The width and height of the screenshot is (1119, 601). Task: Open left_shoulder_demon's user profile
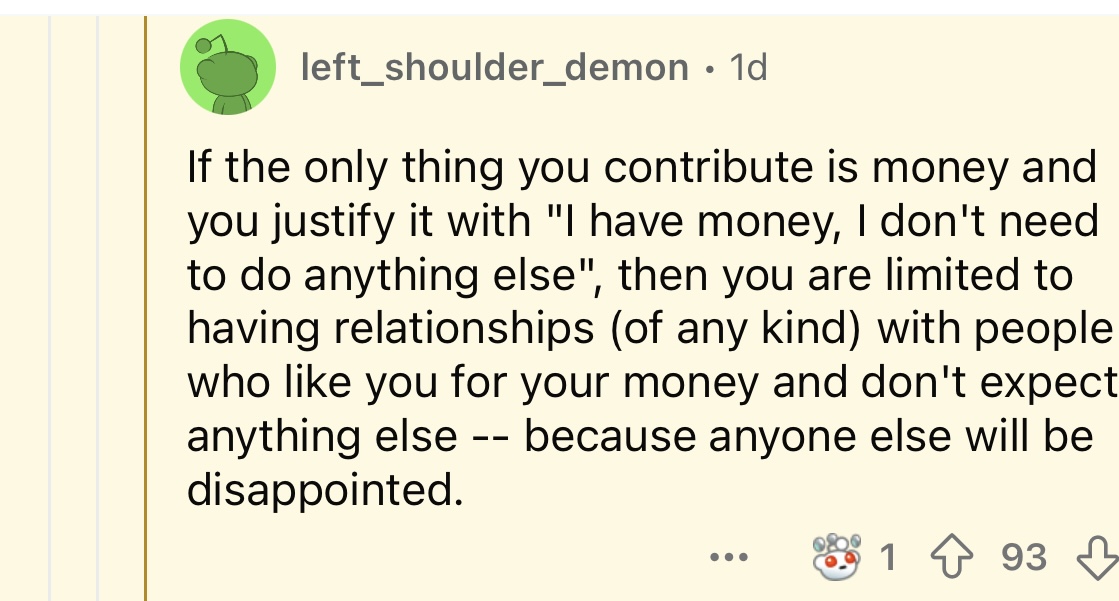click(495, 68)
